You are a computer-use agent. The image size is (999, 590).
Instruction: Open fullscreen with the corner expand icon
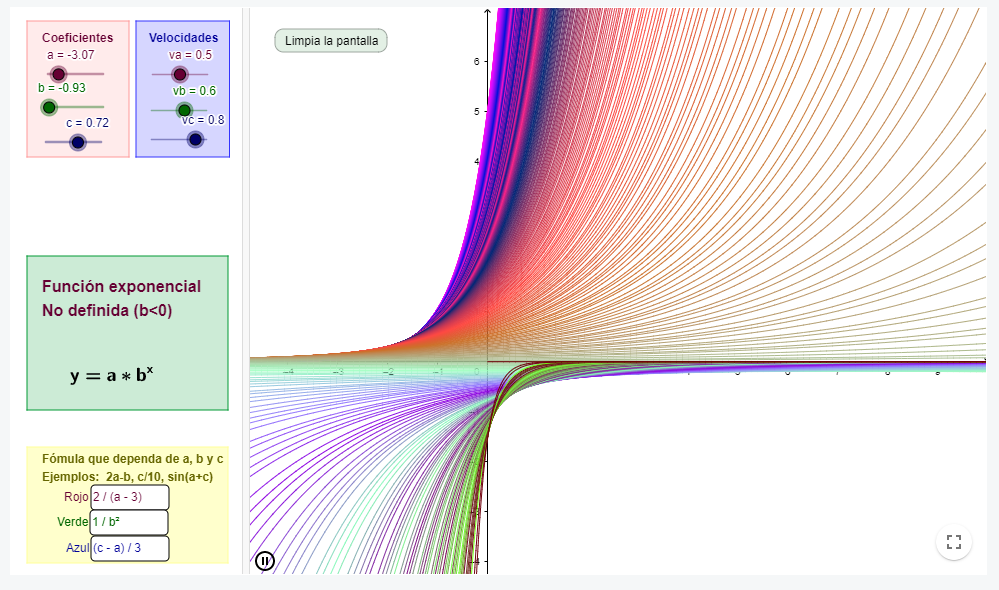pyautogui.click(x=954, y=542)
